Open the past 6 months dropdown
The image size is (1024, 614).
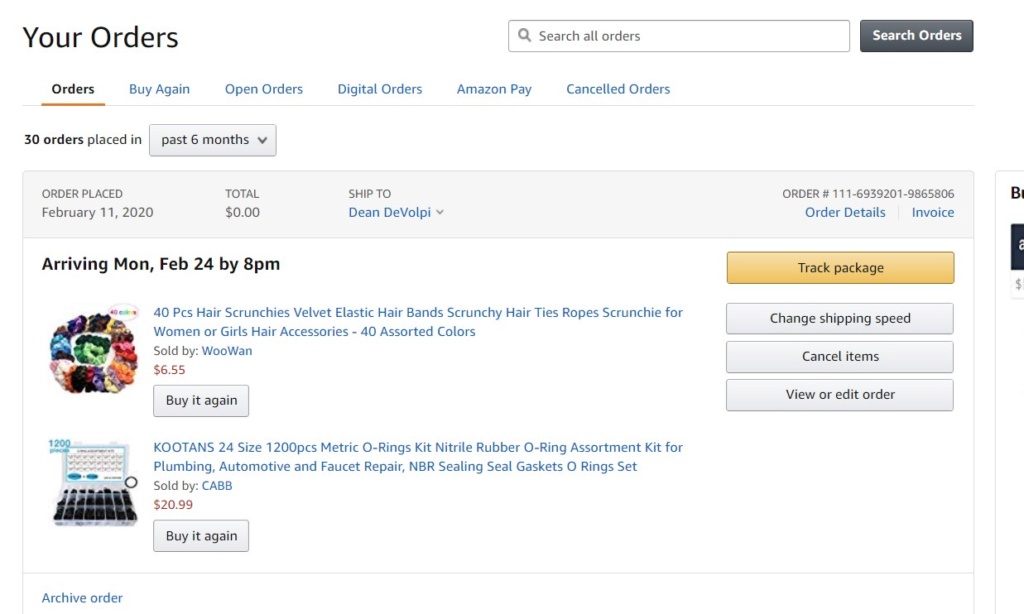(213, 140)
